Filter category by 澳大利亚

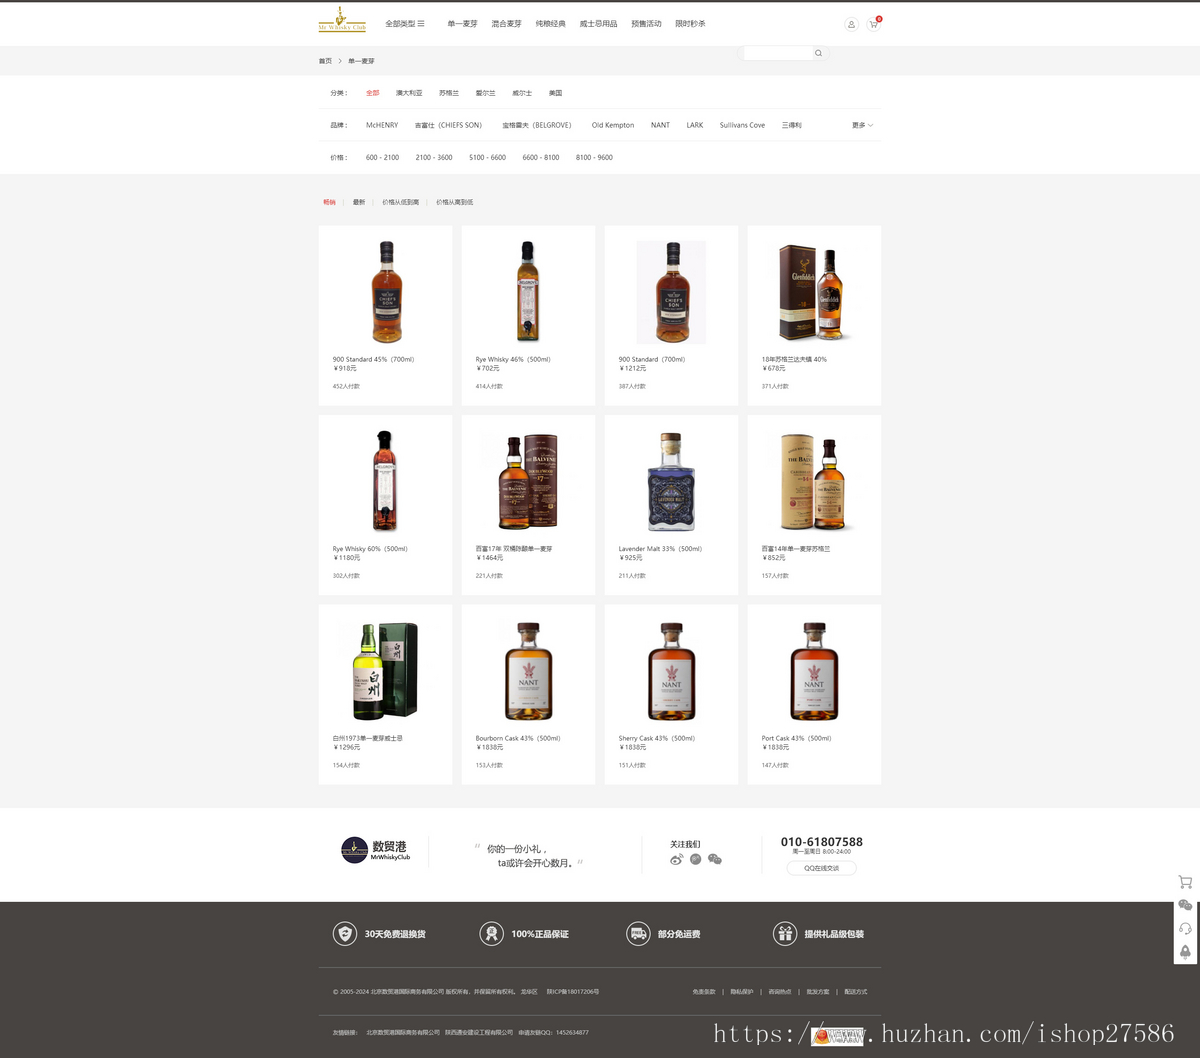coord(409,93)
